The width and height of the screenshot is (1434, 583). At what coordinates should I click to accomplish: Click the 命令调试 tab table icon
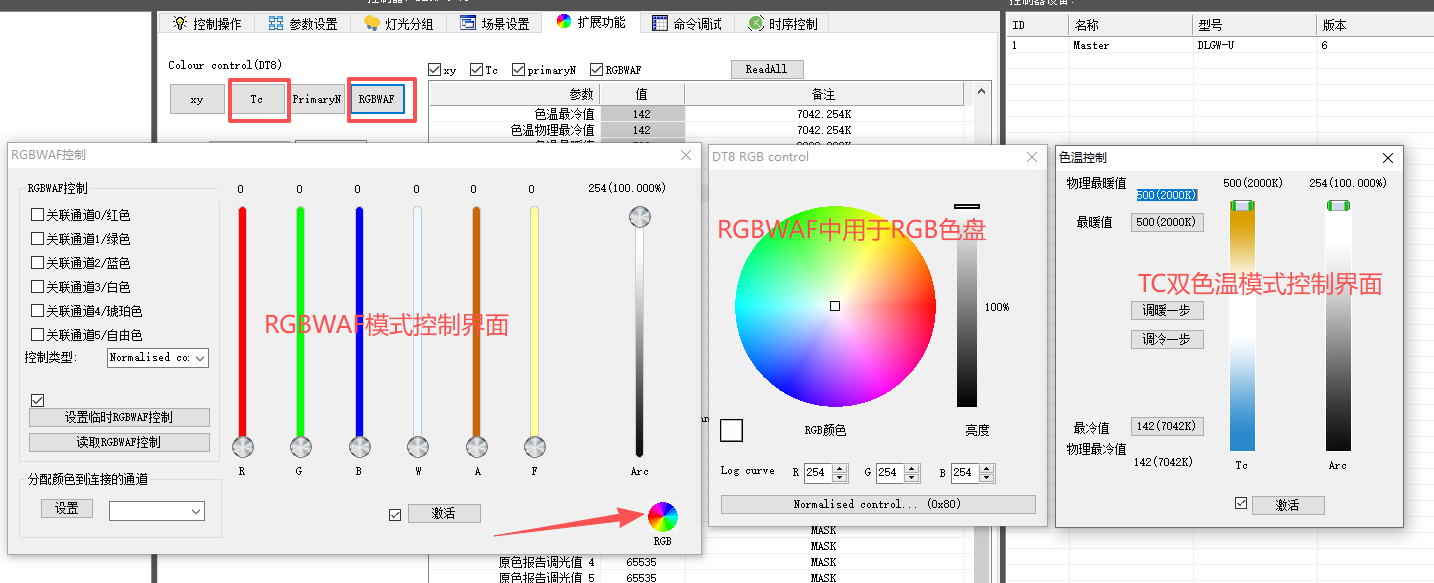(x=660, y=23)
